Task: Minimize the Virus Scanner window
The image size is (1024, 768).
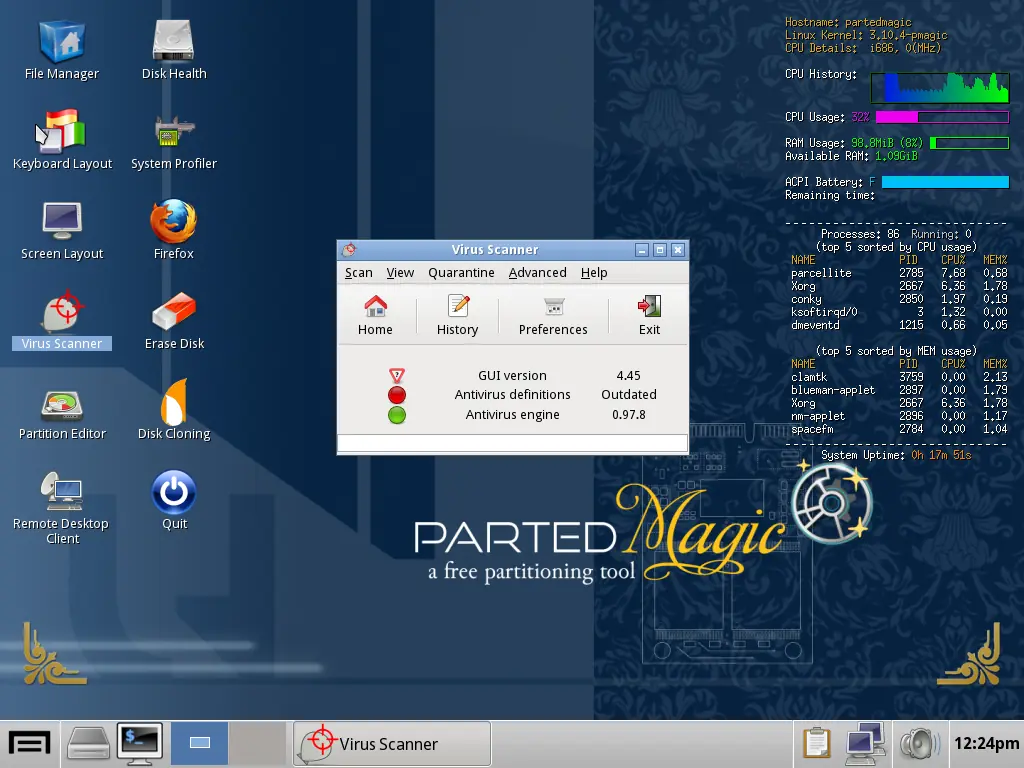Action: 642,249
